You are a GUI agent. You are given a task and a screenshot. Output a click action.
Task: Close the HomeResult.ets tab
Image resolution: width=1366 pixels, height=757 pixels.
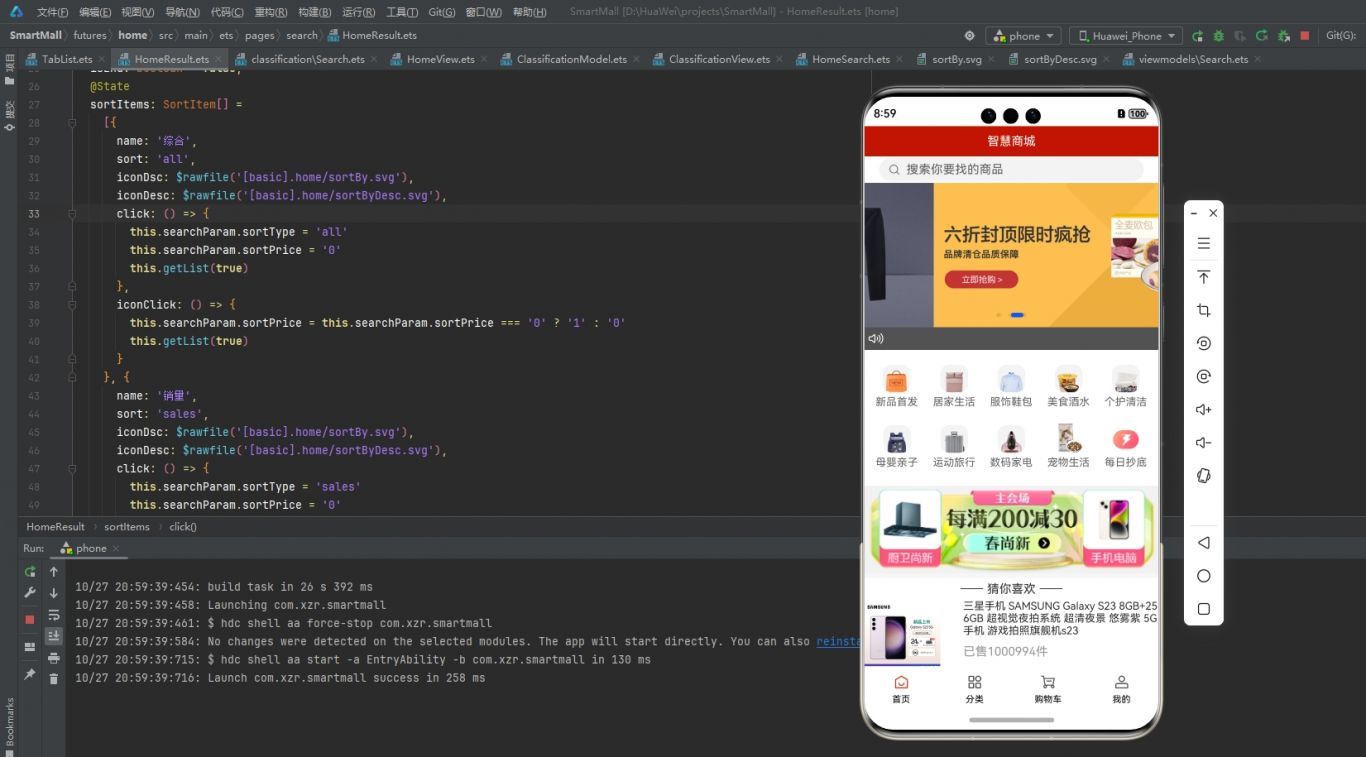point(218,59)
